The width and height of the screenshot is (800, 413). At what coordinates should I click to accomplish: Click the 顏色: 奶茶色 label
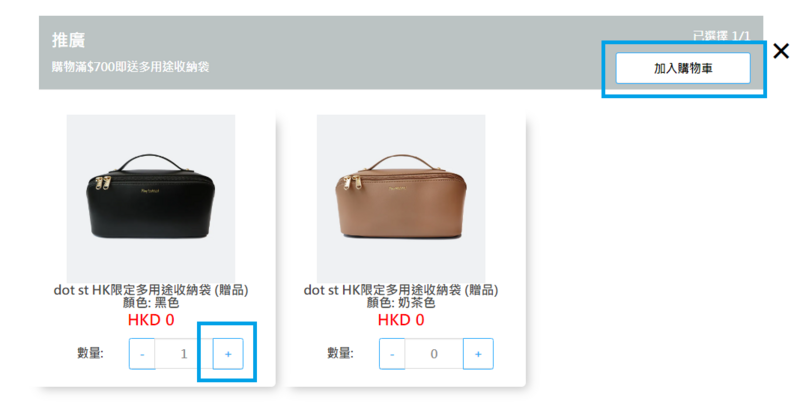click(401, 303)
